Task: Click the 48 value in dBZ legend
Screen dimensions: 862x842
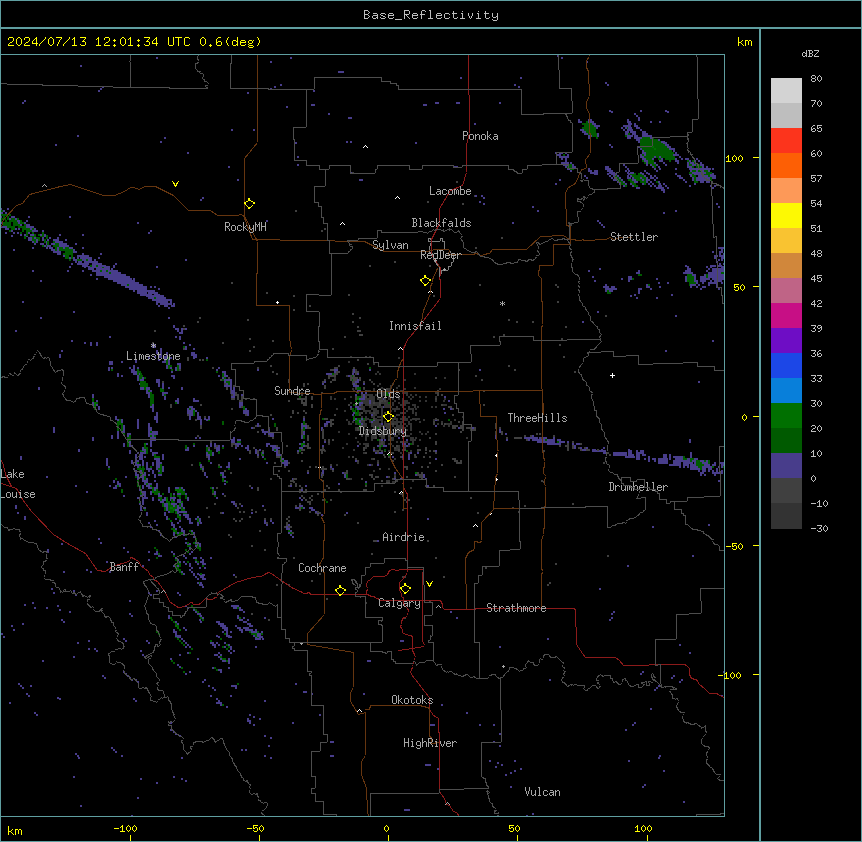Action: pyautogui.click(x=816, y=253)
